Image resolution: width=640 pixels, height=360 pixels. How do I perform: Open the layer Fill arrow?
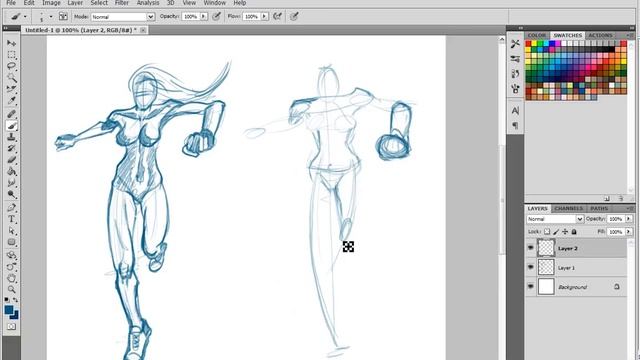pos(629,231)
